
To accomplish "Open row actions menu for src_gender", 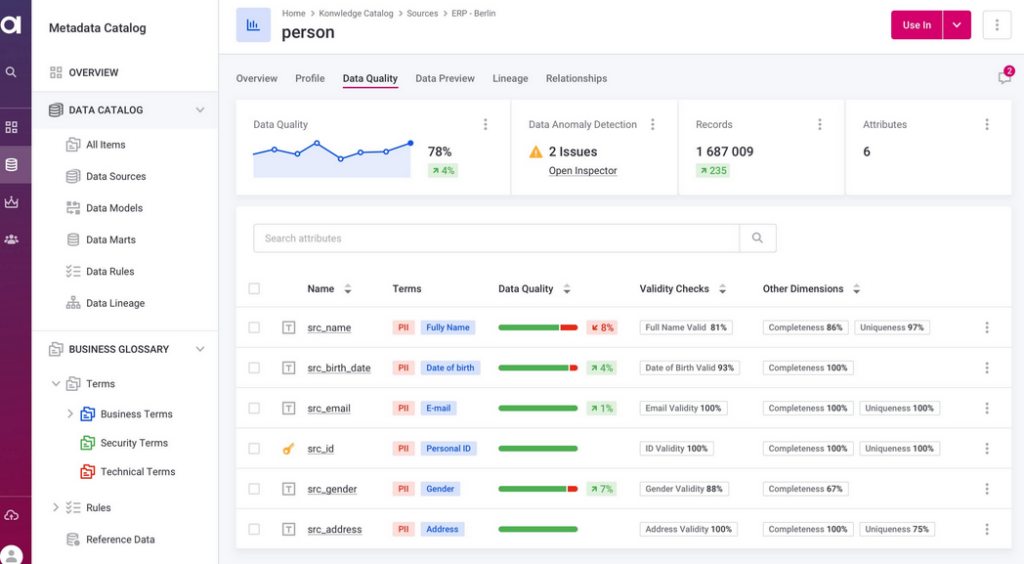I will pyautogui.click(x=987, y=489).
